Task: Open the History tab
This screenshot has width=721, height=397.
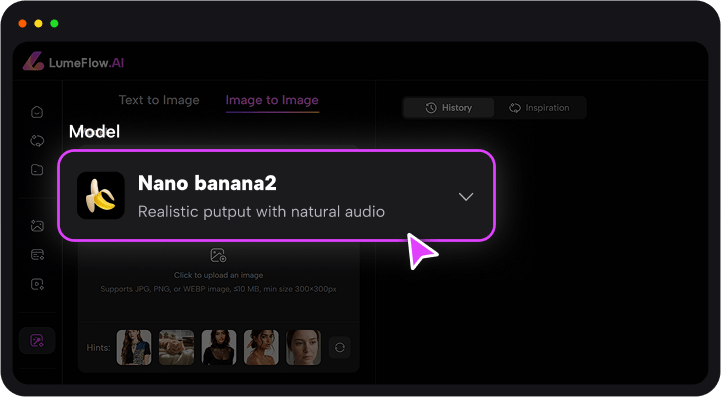Action: [449, 108]
